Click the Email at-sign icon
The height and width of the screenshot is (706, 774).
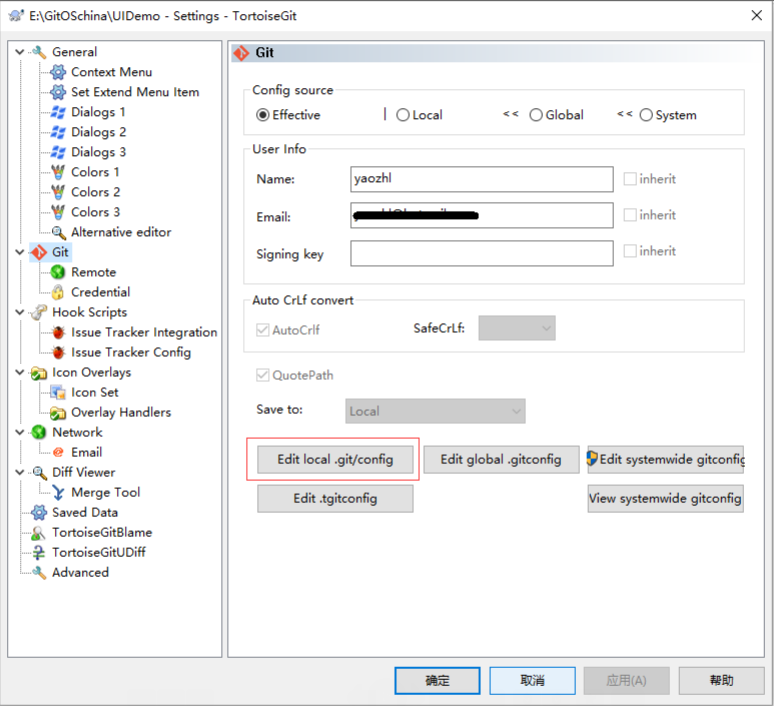tap(58, 452)
